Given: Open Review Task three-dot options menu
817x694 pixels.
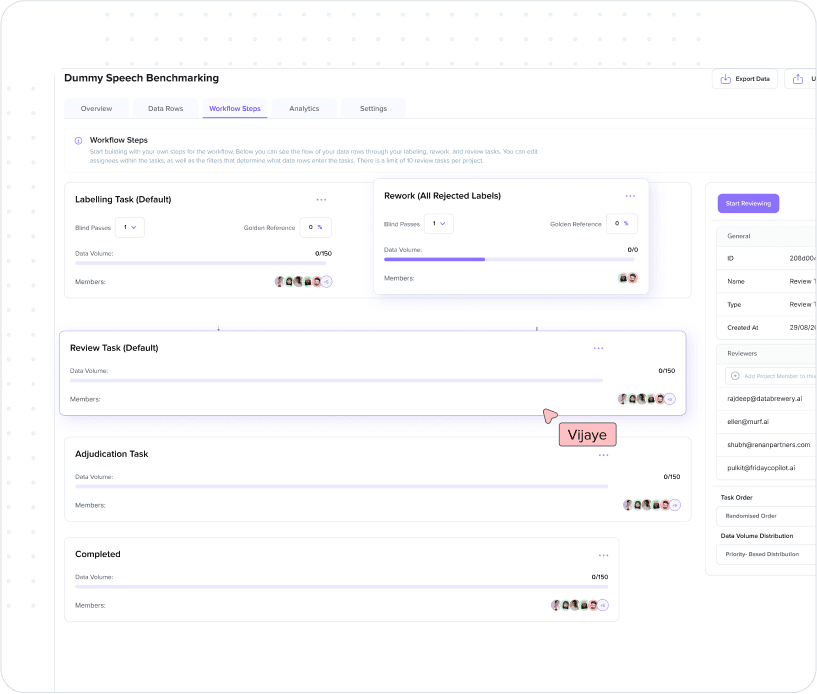Looking at the screenshot, I should pos(598,348).
